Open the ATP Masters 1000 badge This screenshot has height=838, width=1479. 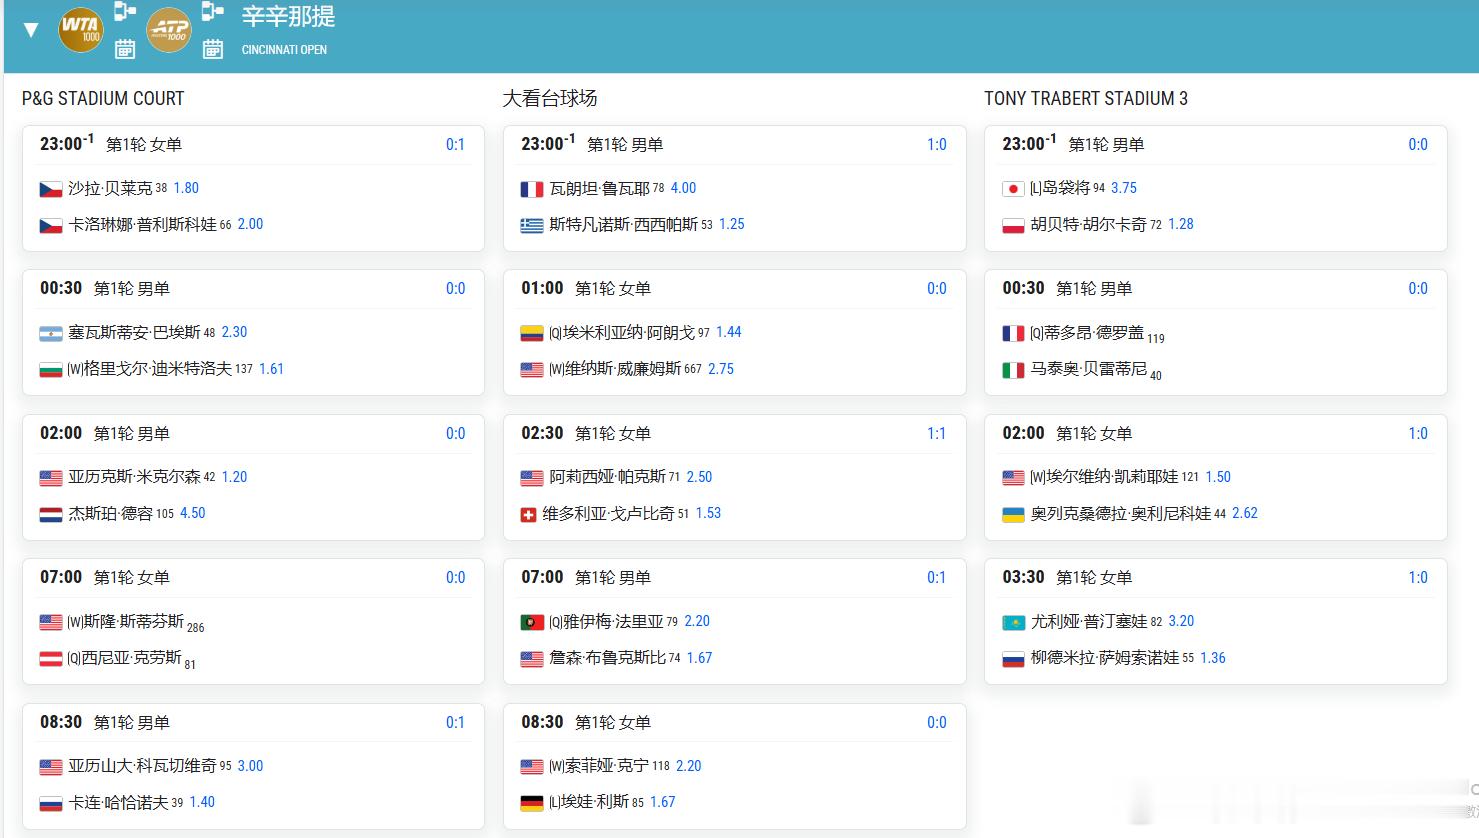[168, 29]
